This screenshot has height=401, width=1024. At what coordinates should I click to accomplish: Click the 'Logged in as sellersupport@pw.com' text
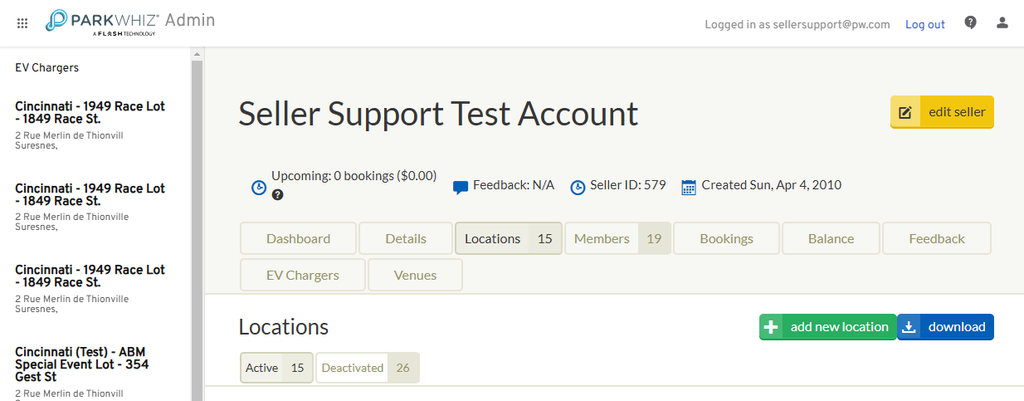[797, 25]
